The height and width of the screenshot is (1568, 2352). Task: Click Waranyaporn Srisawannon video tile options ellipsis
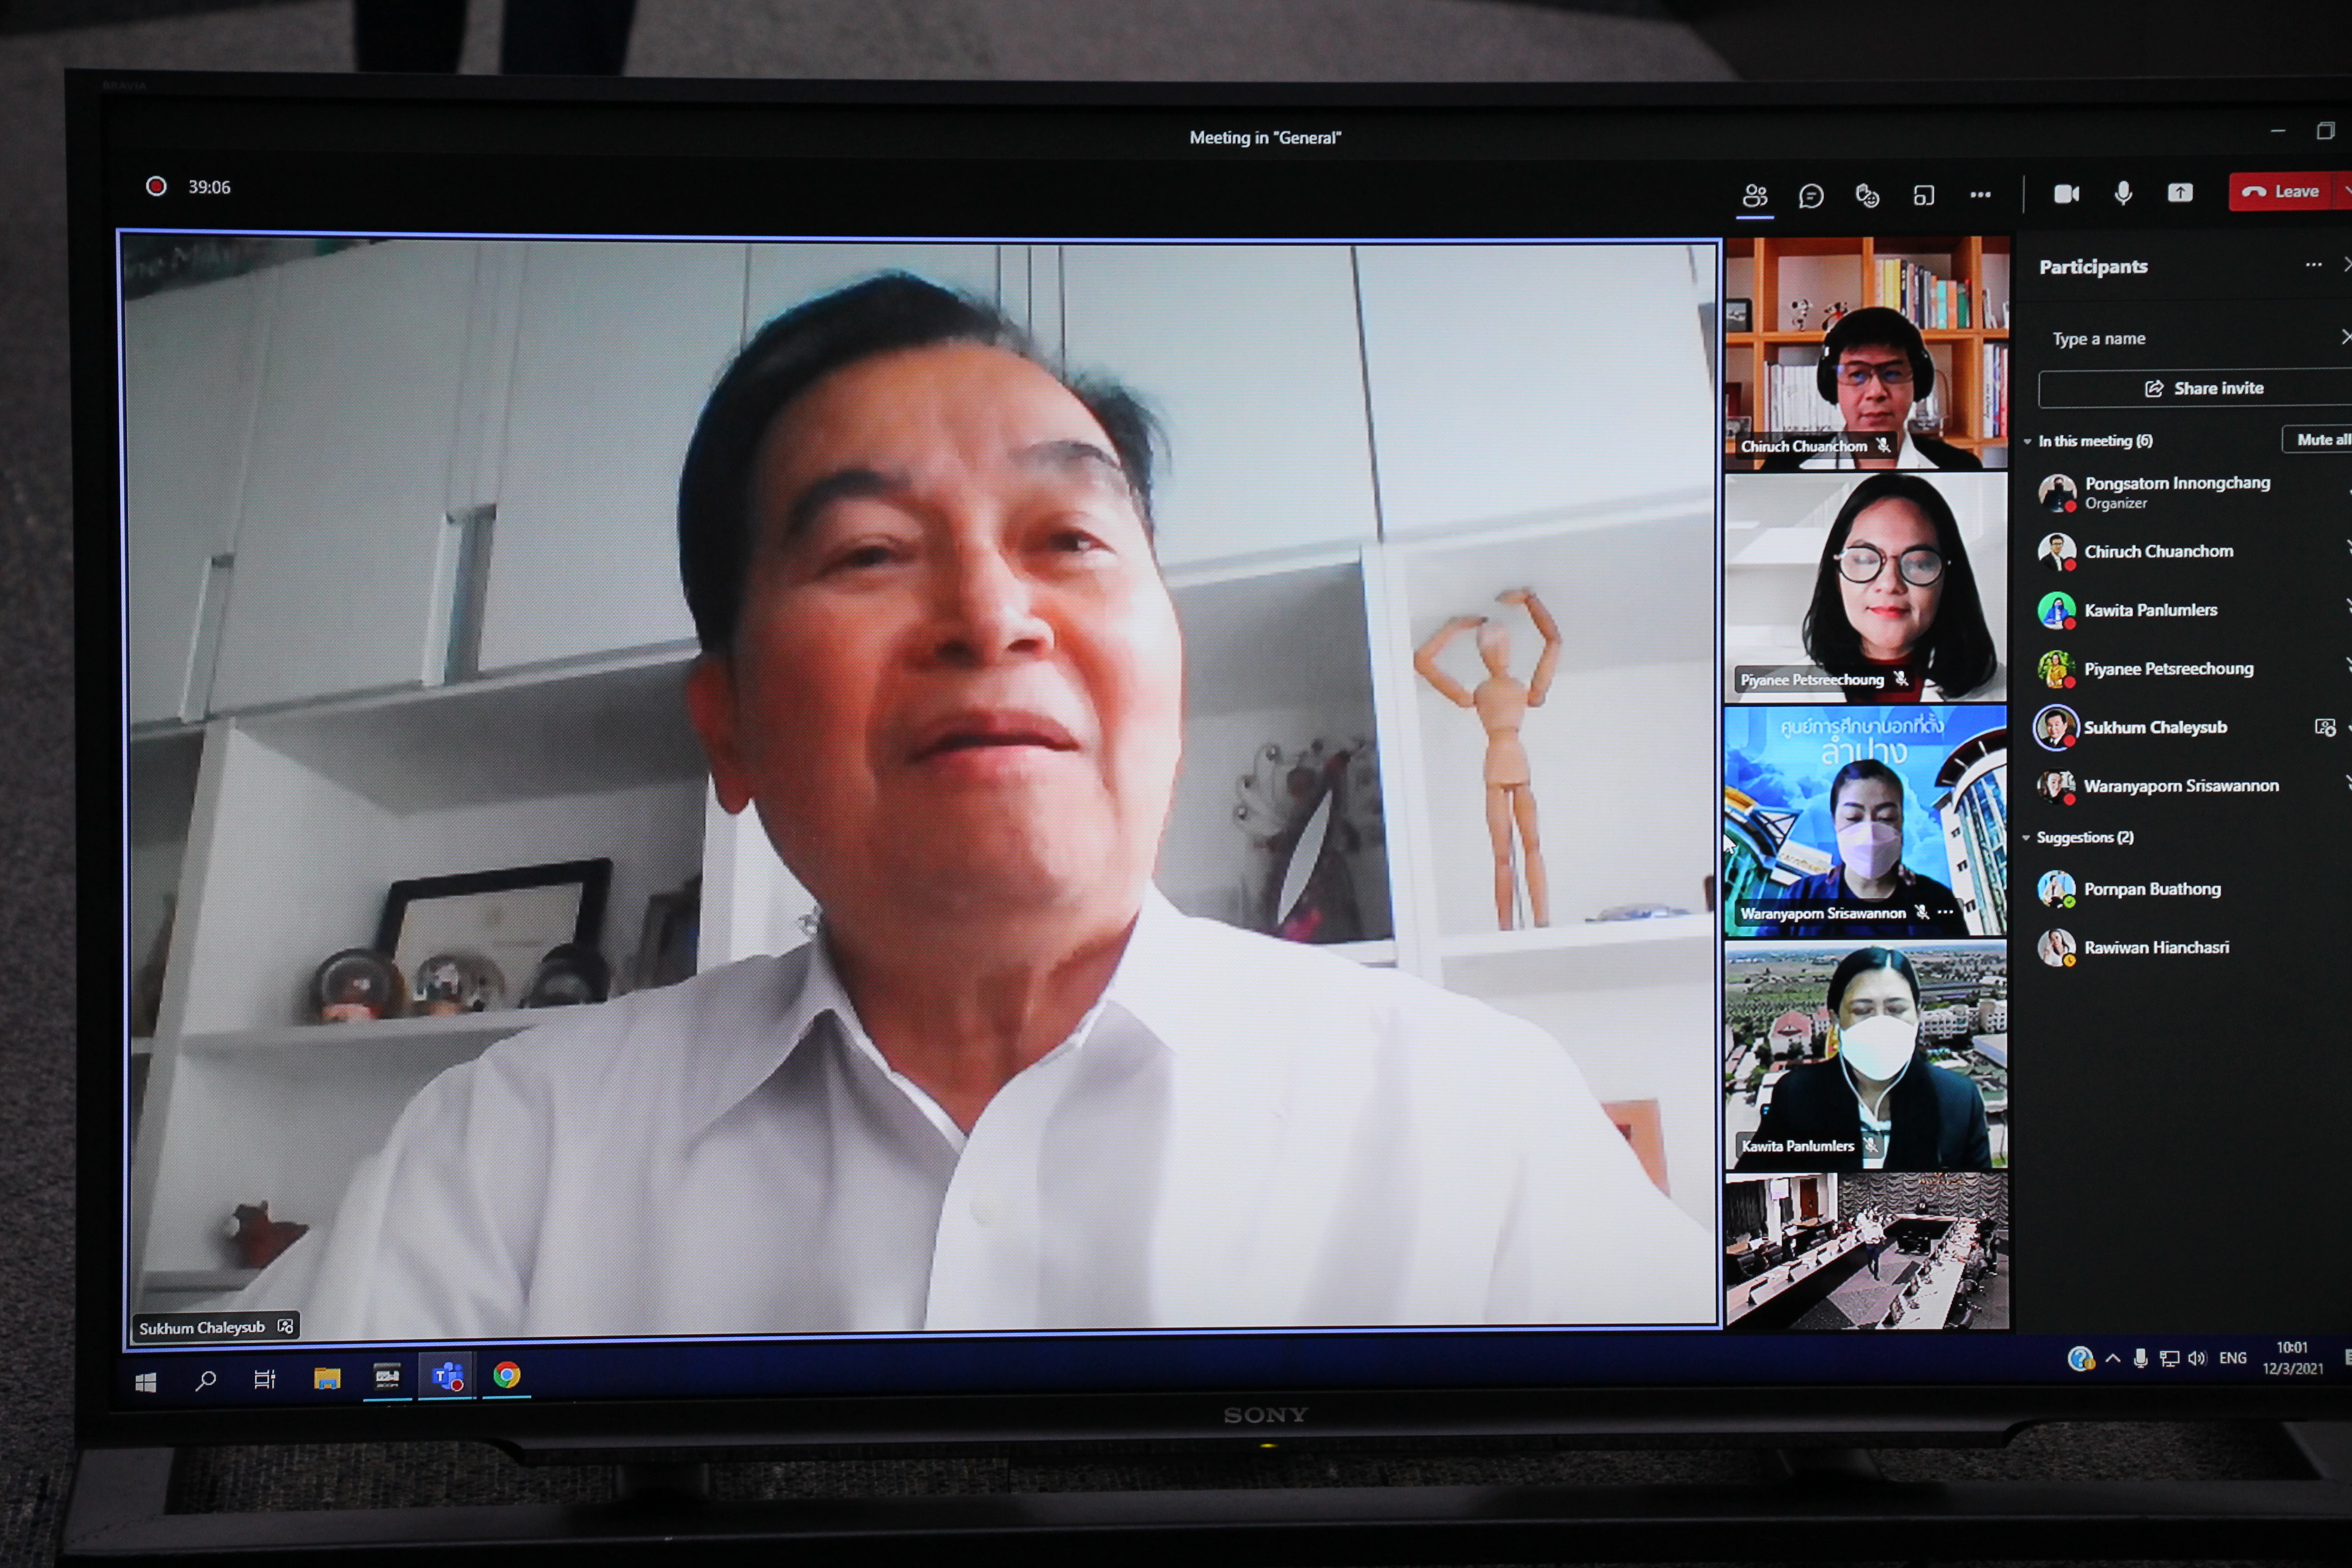coord(1945,912)
